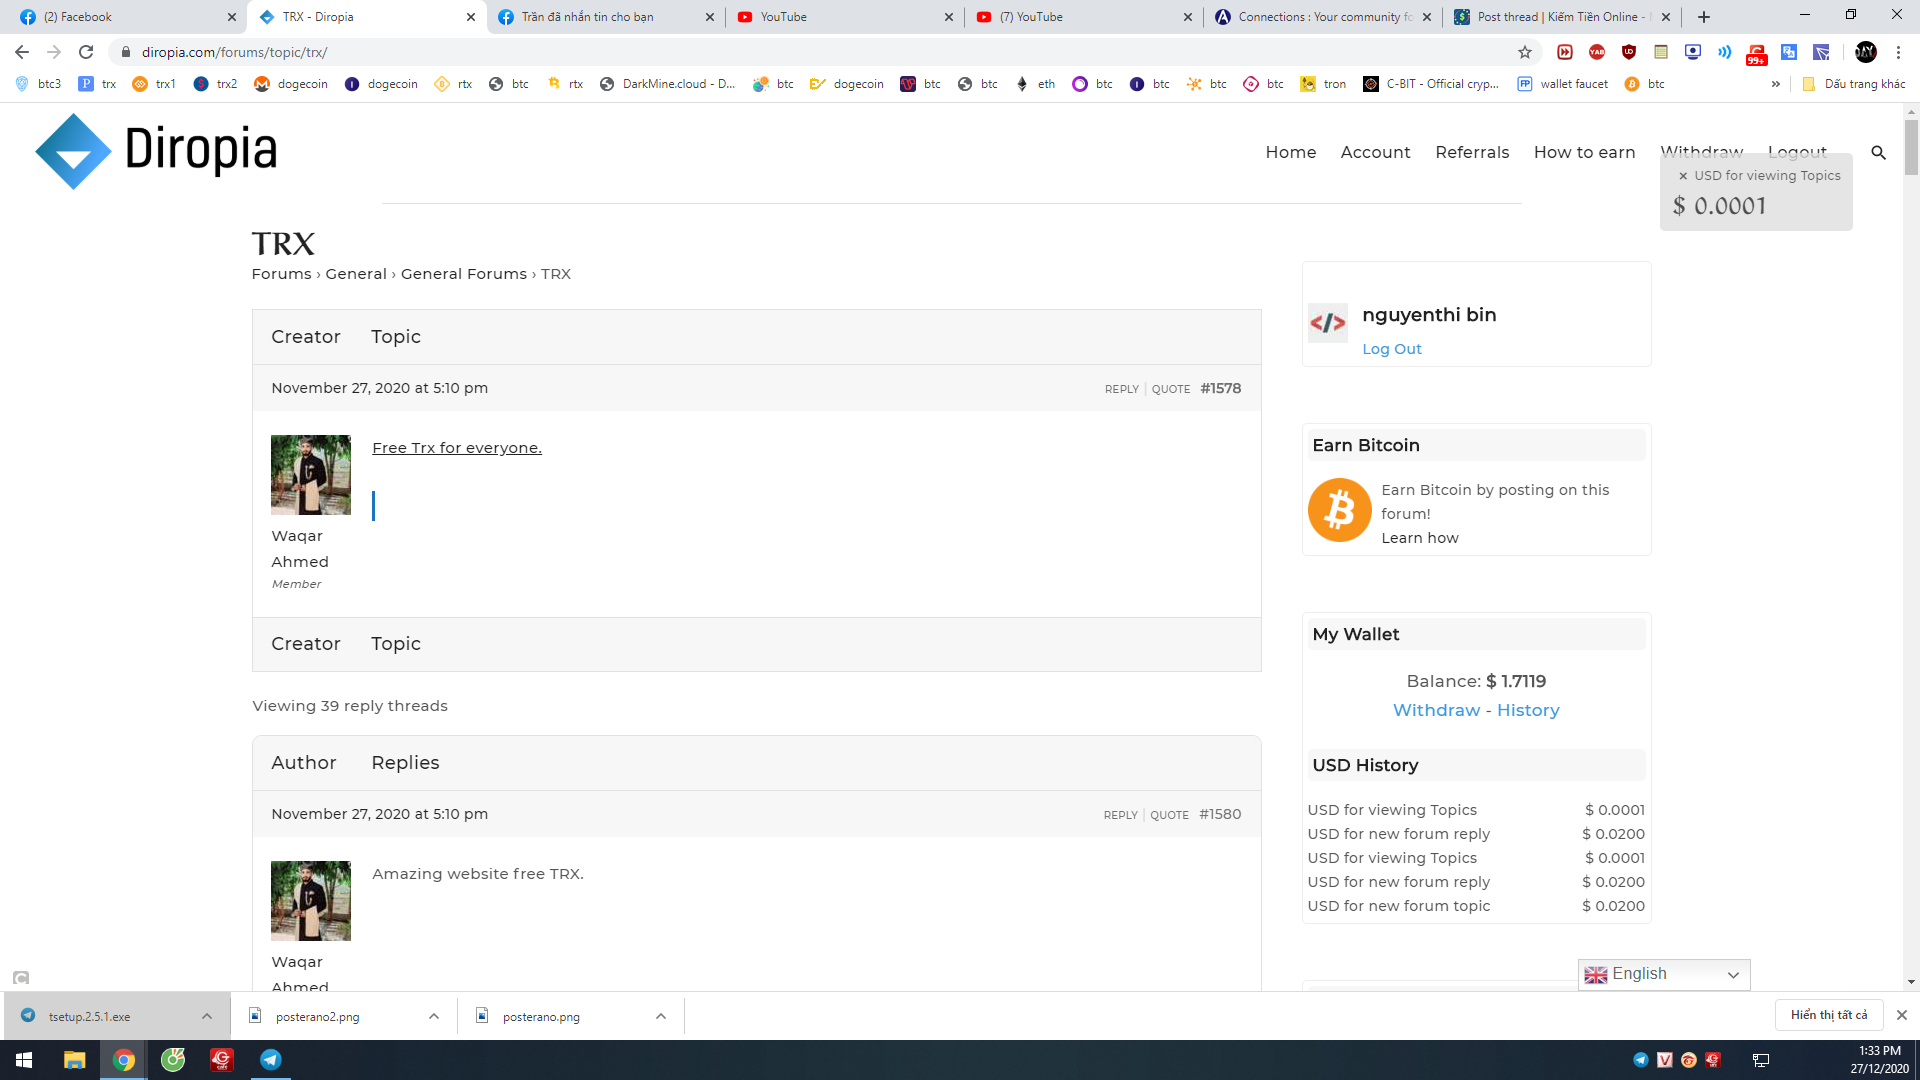
Task: Open the eth bookmark
Action: point(1036,84)
